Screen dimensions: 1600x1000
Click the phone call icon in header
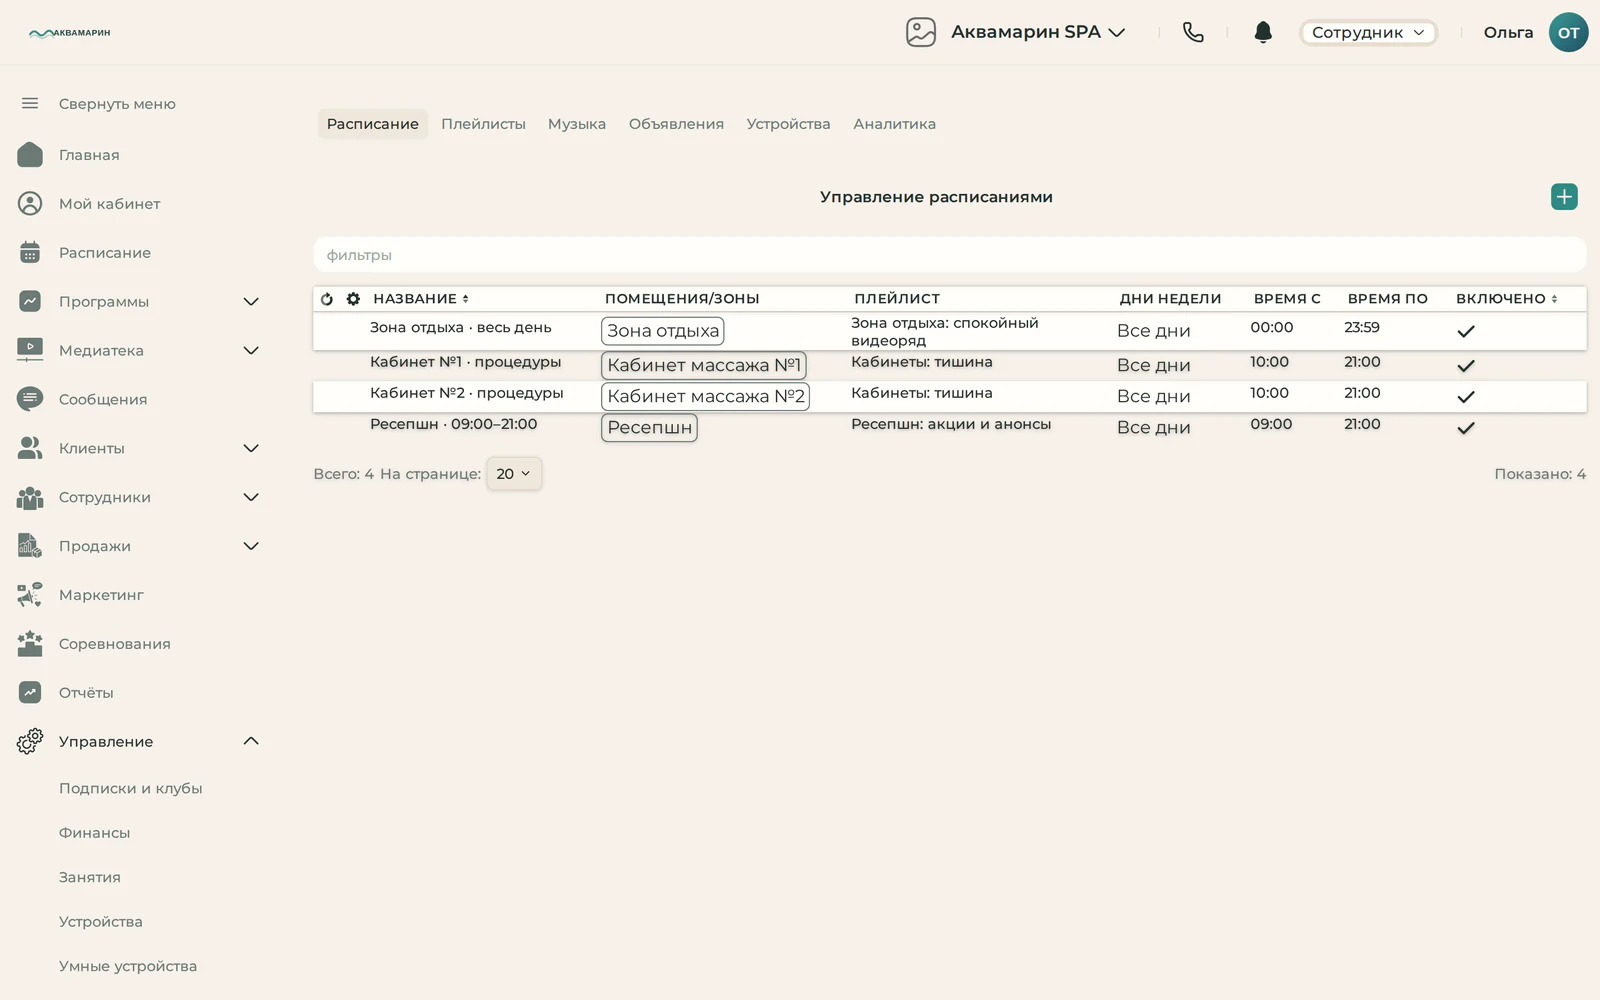[x=1193, y=32]
